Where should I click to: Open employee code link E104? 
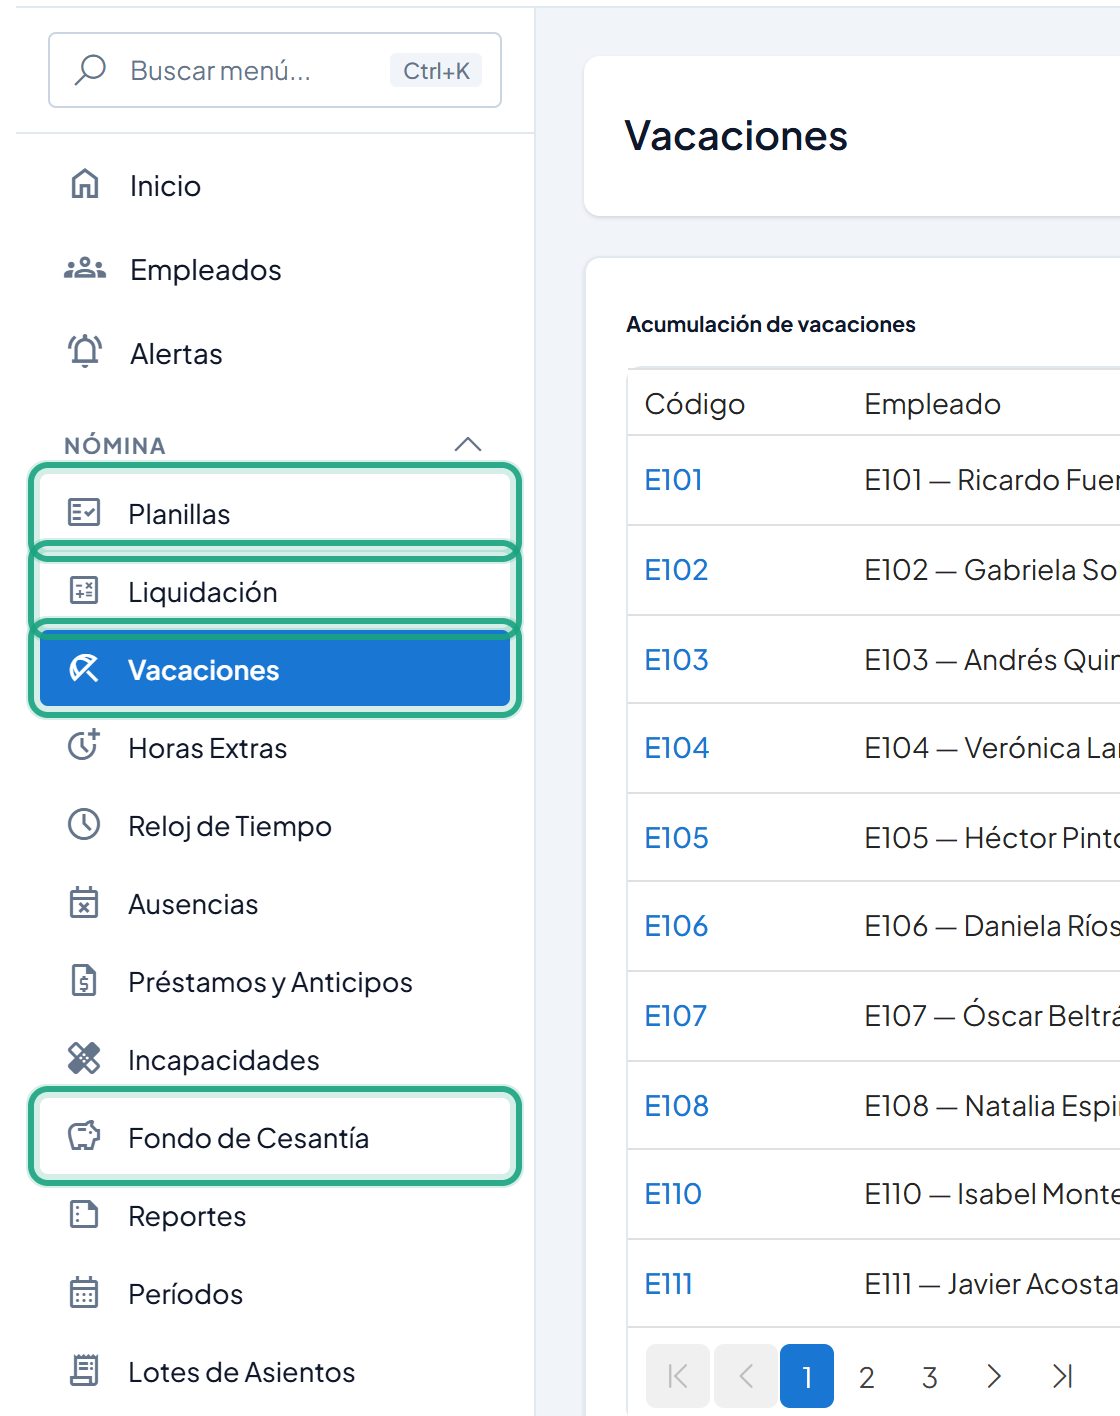tap(676, 748)
